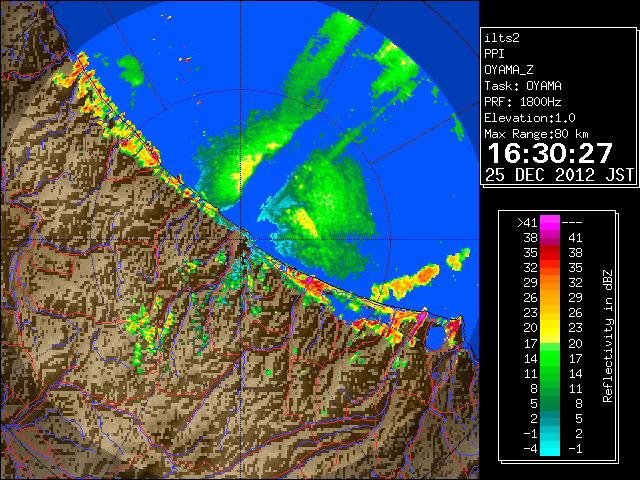Click the yellow 20 dBZ legend swatch
640x480 pixels.
point(550,328)
